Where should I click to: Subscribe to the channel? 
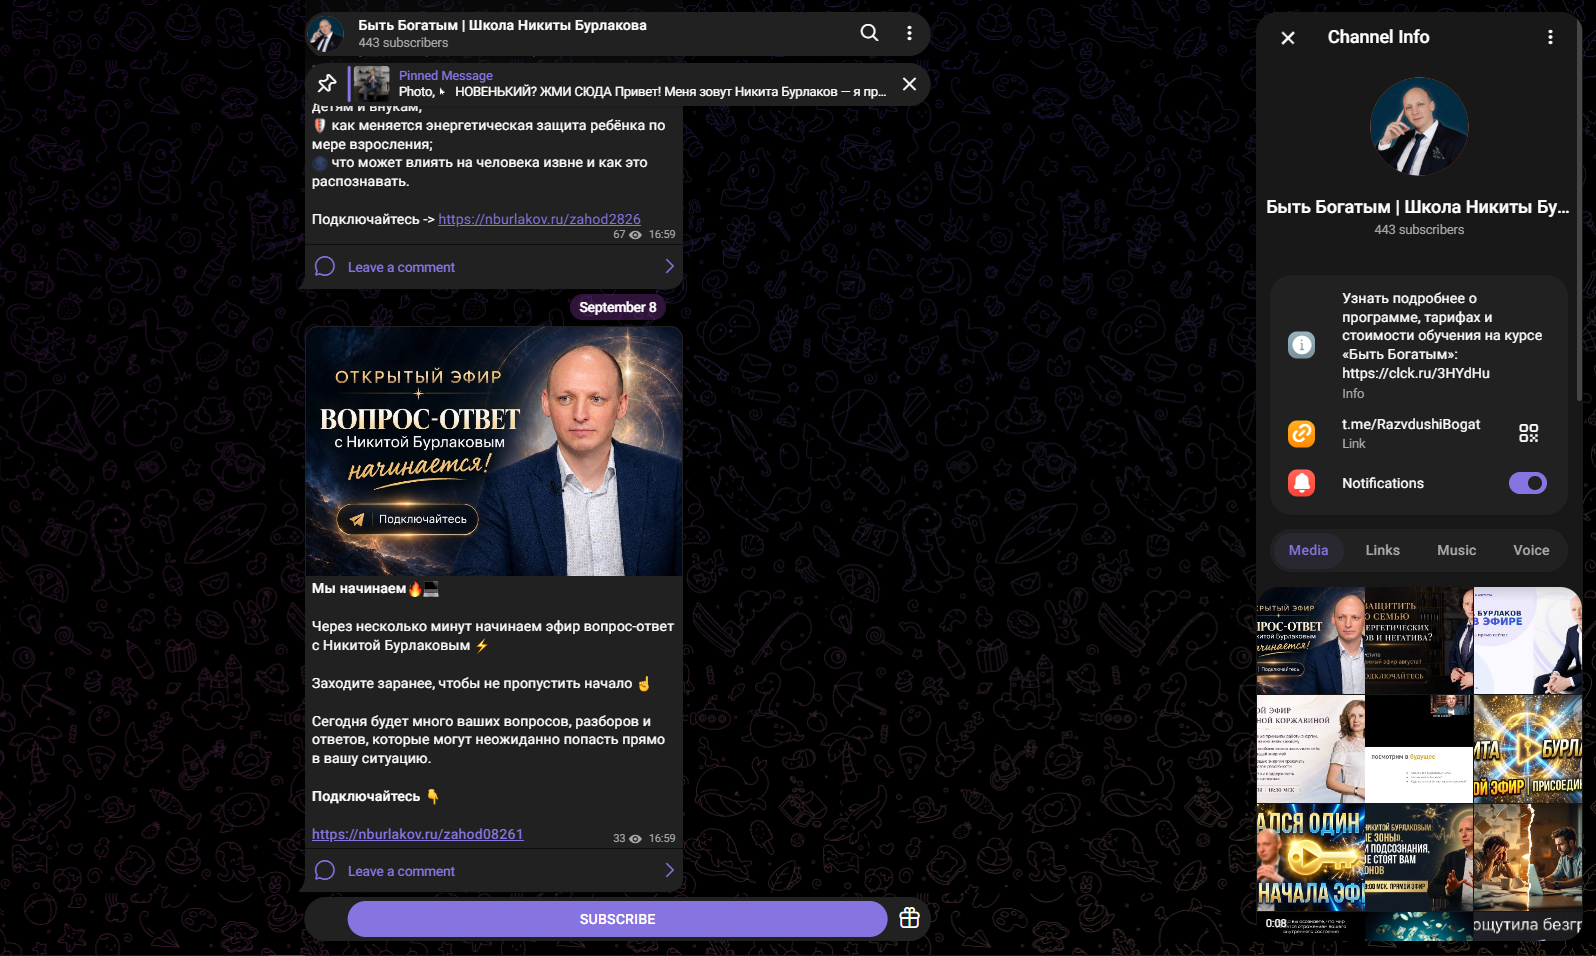click(x=617, y=919)
